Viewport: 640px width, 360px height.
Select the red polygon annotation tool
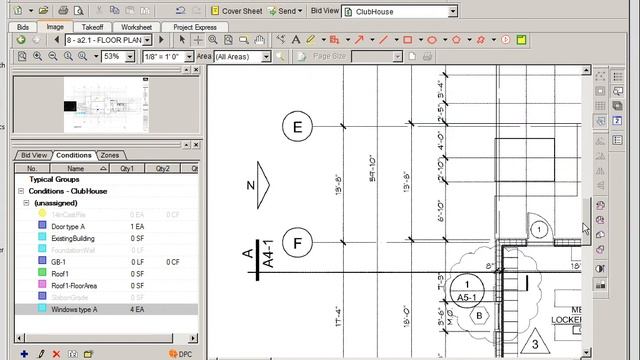click(x=456, y=40)
